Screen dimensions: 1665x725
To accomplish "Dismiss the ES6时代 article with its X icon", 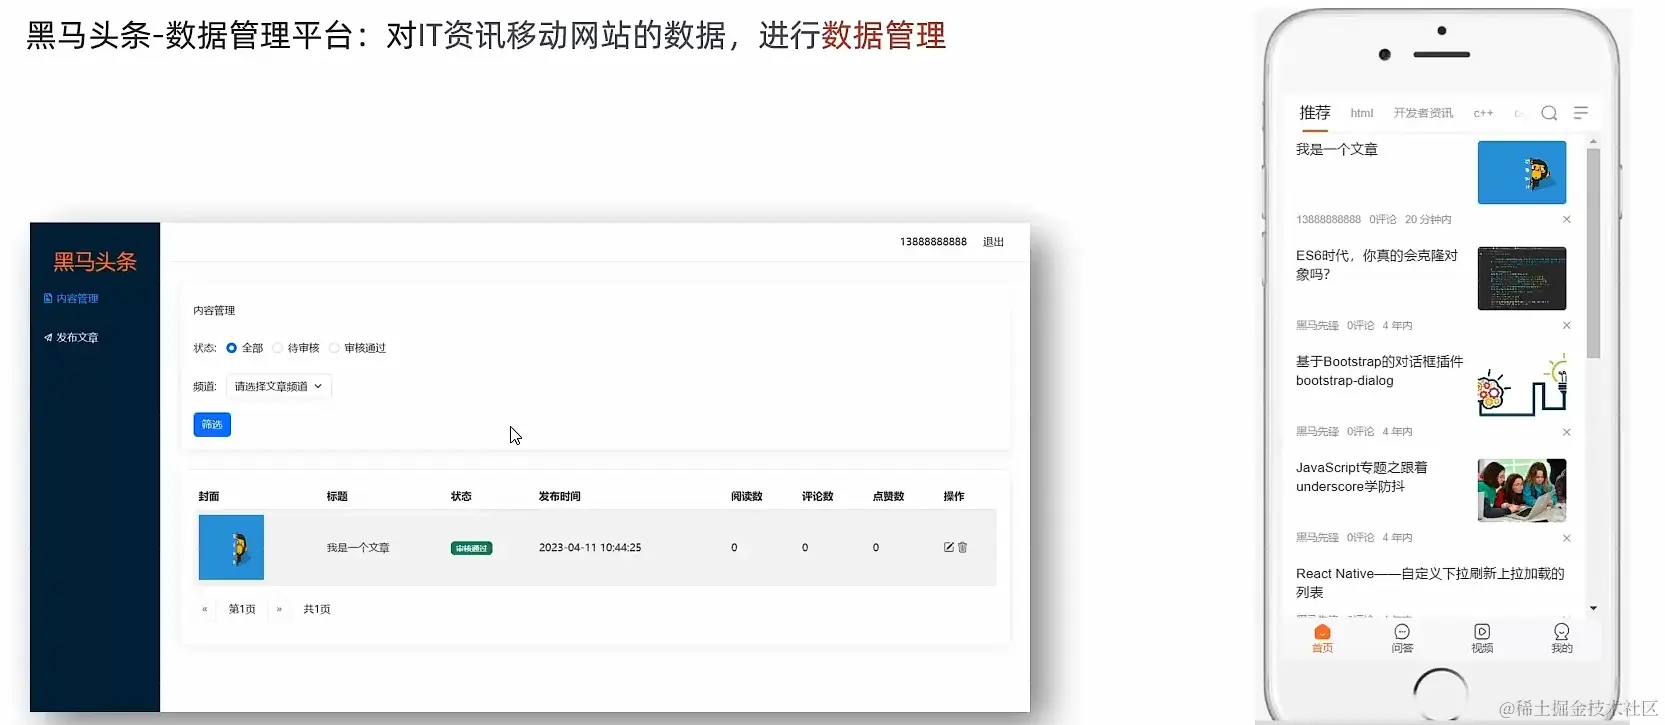I will (x=1567, y=326).
